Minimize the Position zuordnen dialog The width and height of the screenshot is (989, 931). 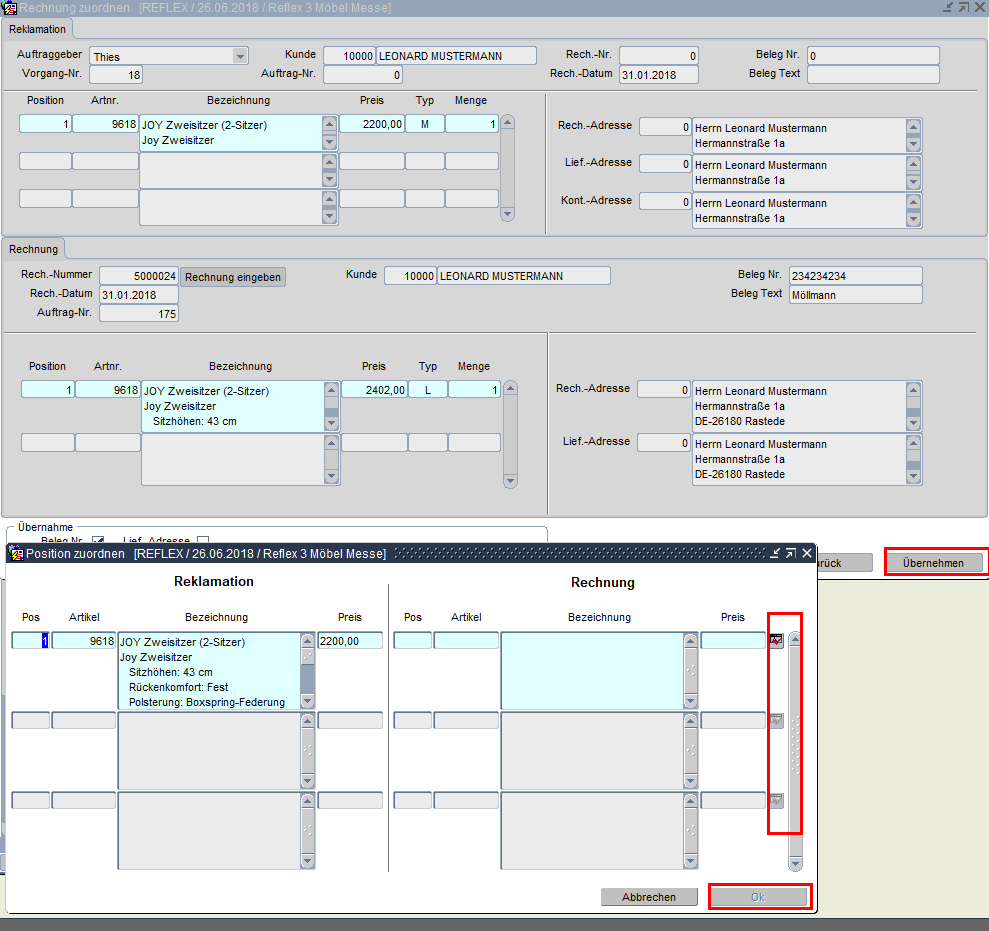(x=774, y=553)
